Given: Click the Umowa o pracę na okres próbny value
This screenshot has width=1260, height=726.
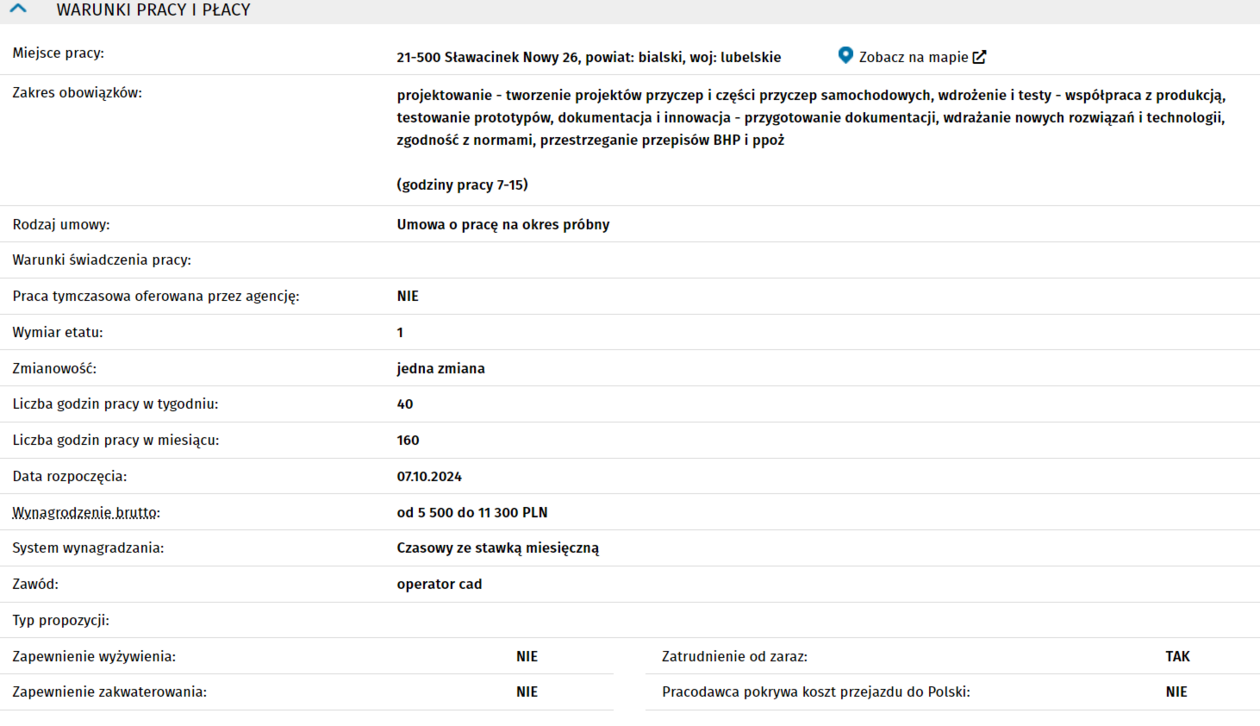Looking at the screenshot, I should (503, 224).
